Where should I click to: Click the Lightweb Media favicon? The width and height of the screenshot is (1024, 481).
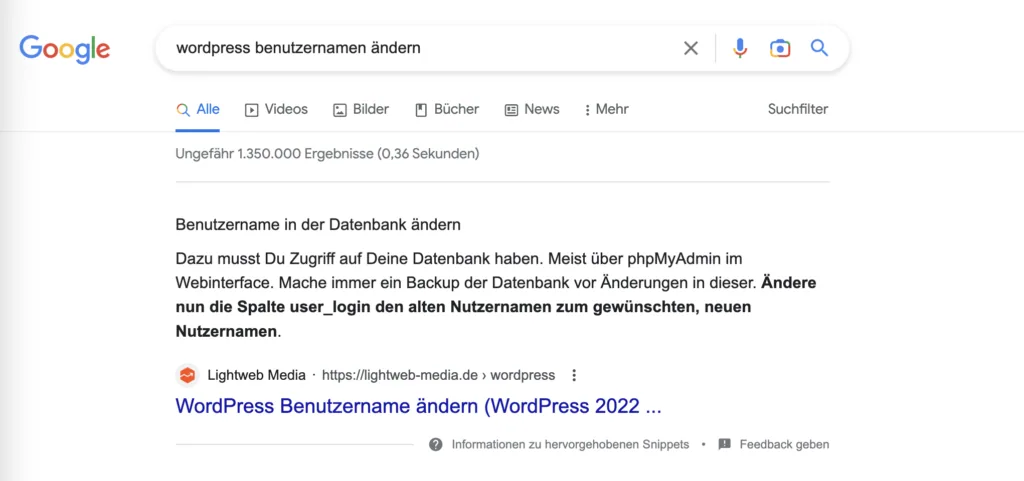tap(187, 375)
